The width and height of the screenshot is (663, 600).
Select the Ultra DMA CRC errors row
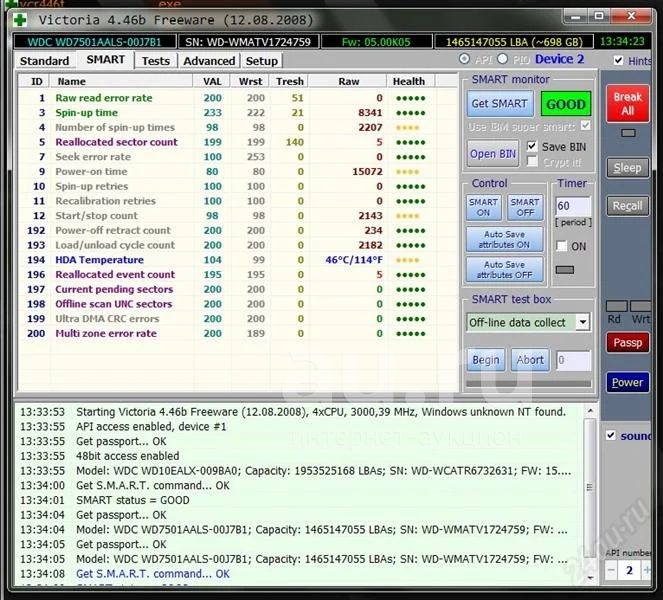(x=237, y=319)
